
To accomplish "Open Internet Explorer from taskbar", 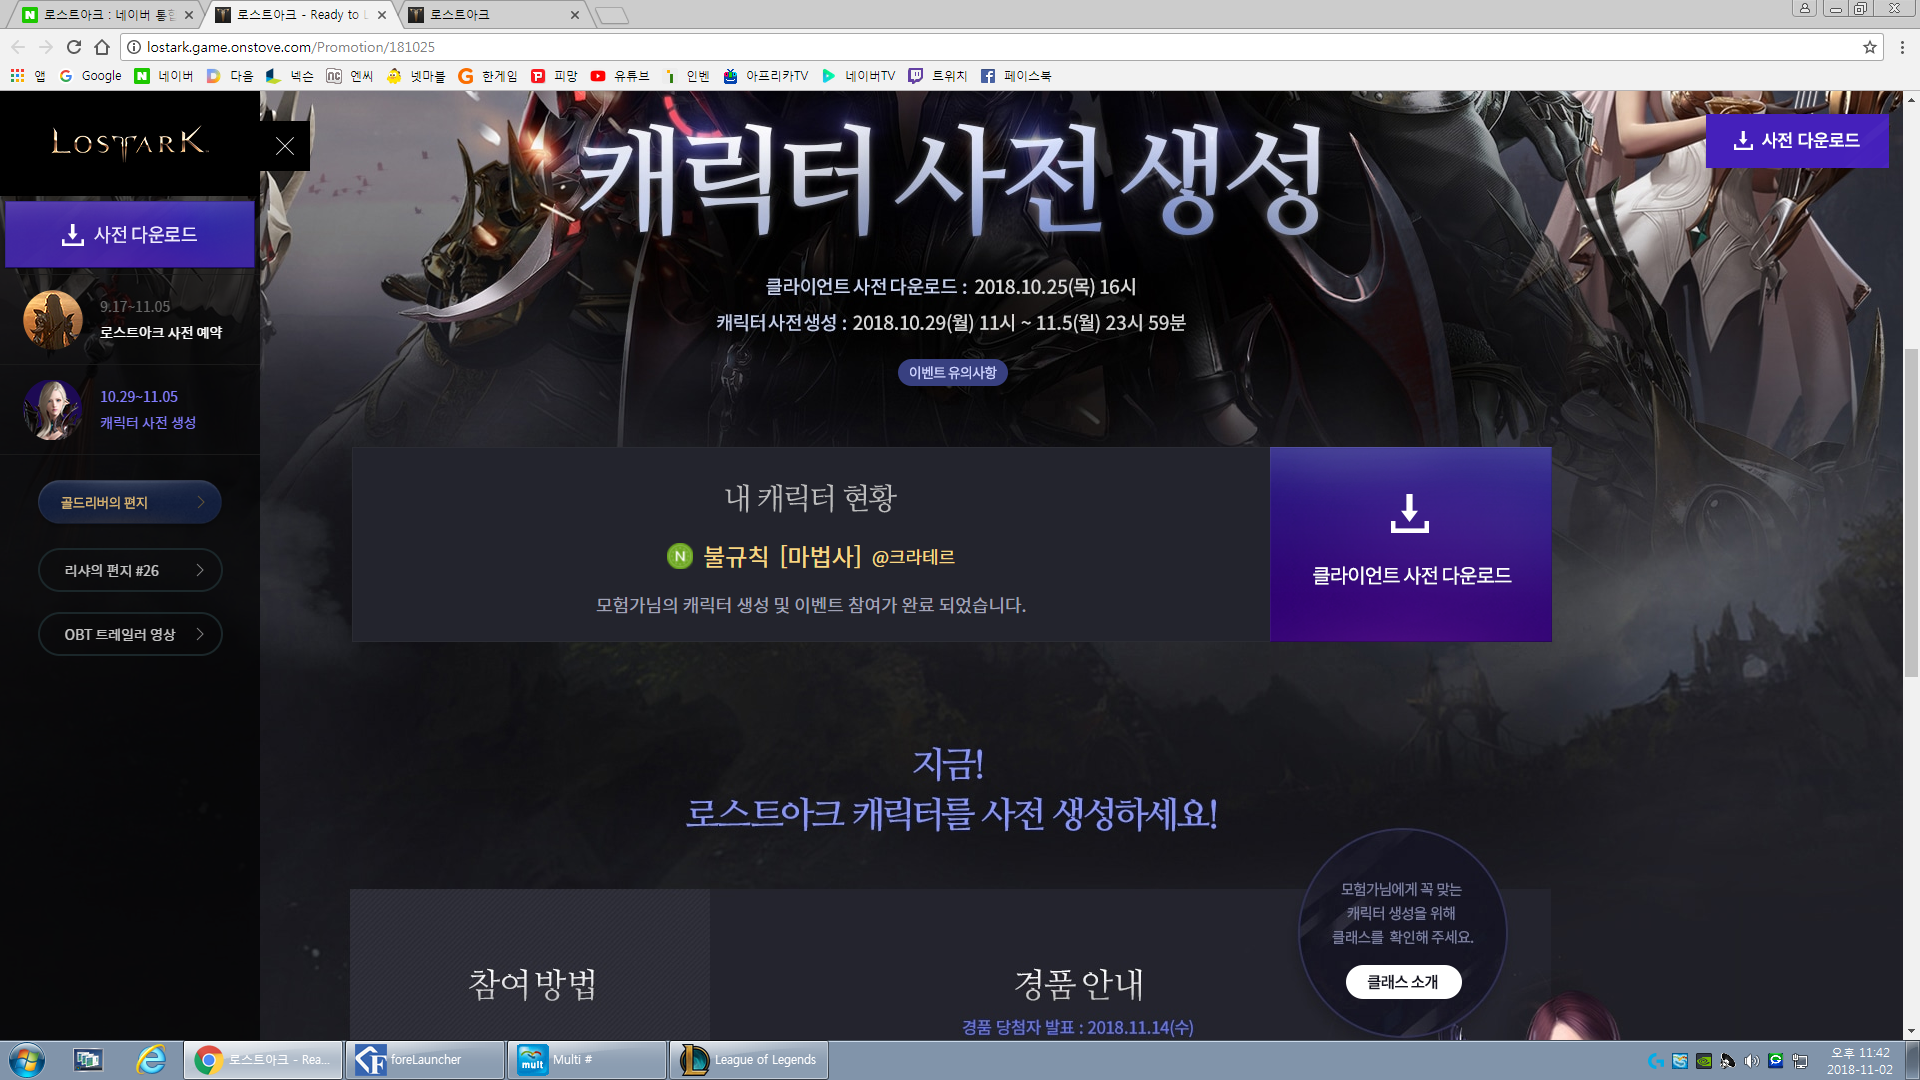I will click(x=151, y=1060).
